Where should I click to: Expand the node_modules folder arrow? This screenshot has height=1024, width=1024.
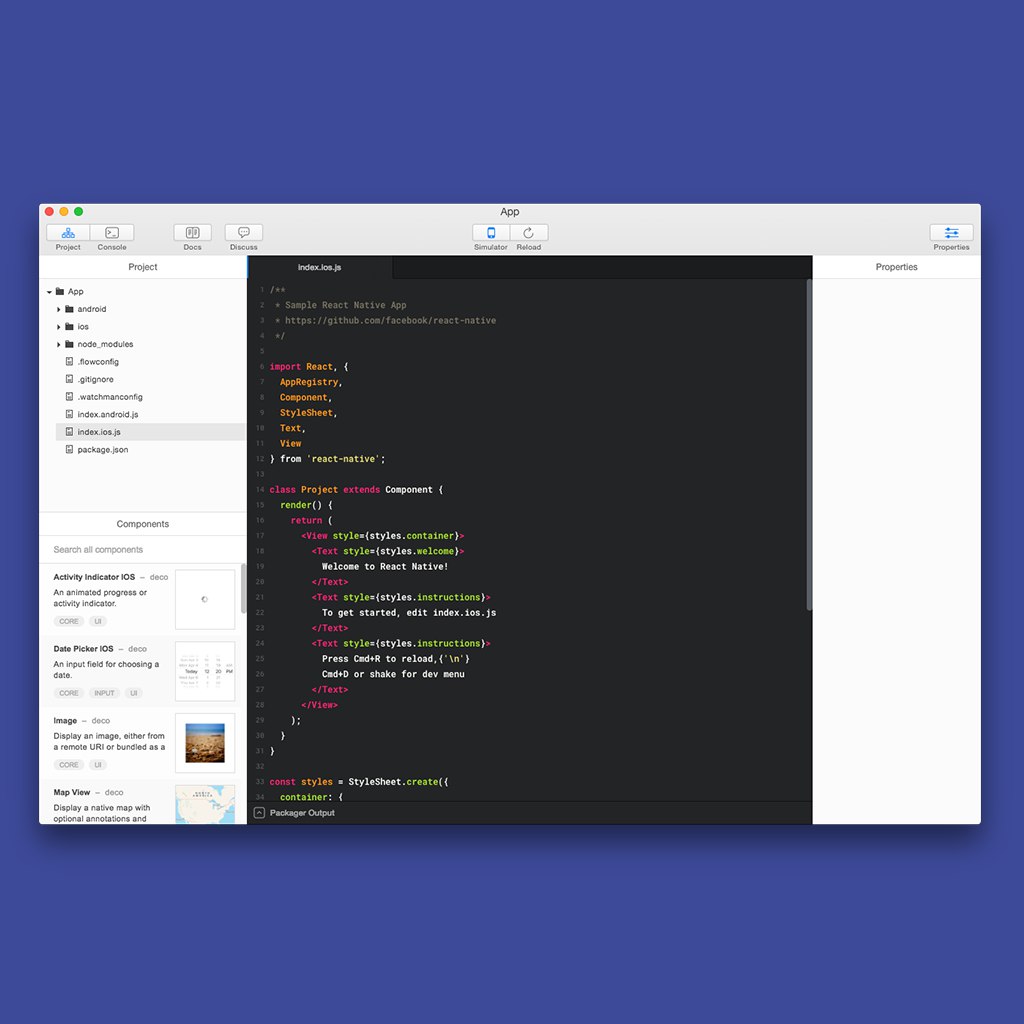58,344
